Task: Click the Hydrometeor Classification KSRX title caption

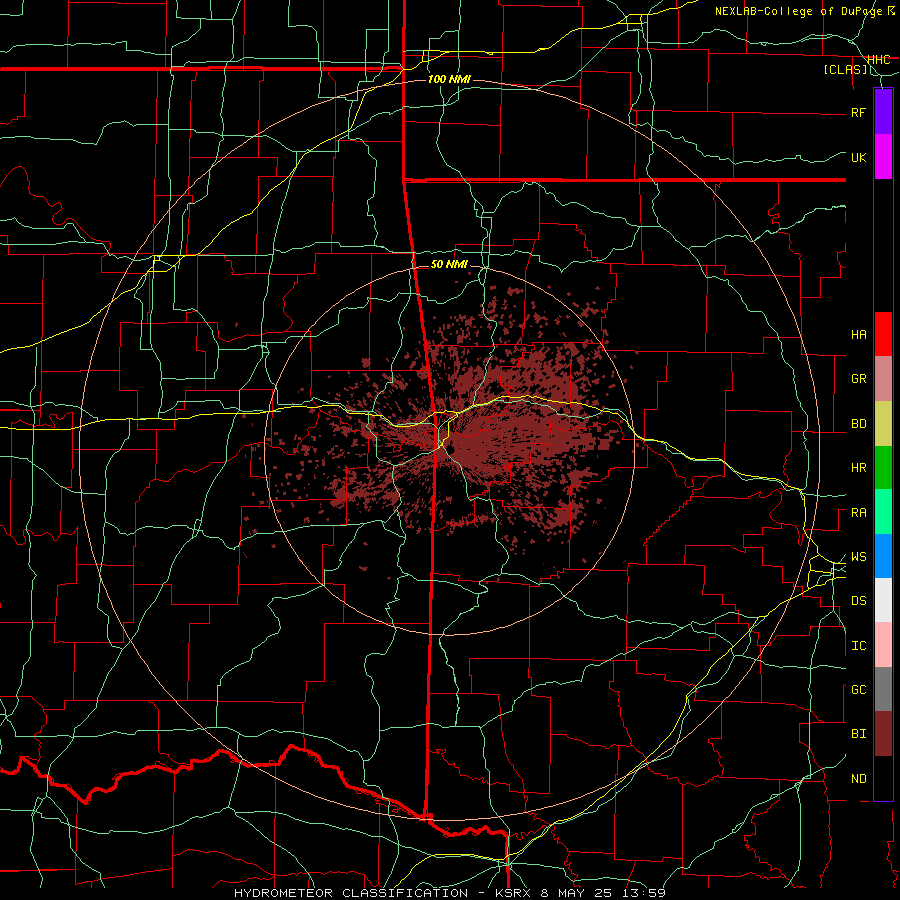Action: 449,893
